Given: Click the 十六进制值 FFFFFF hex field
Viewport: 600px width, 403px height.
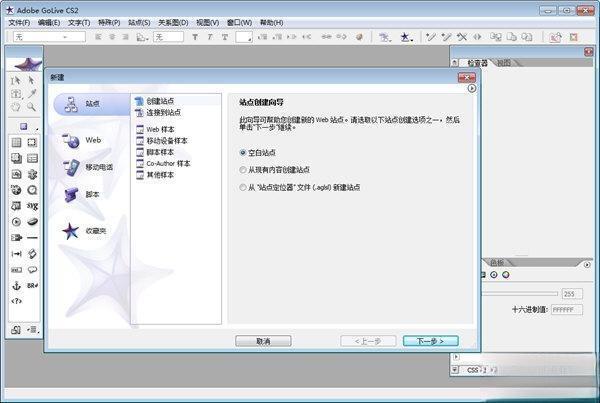Looking at the screenshot, I should tap(567, 310).
